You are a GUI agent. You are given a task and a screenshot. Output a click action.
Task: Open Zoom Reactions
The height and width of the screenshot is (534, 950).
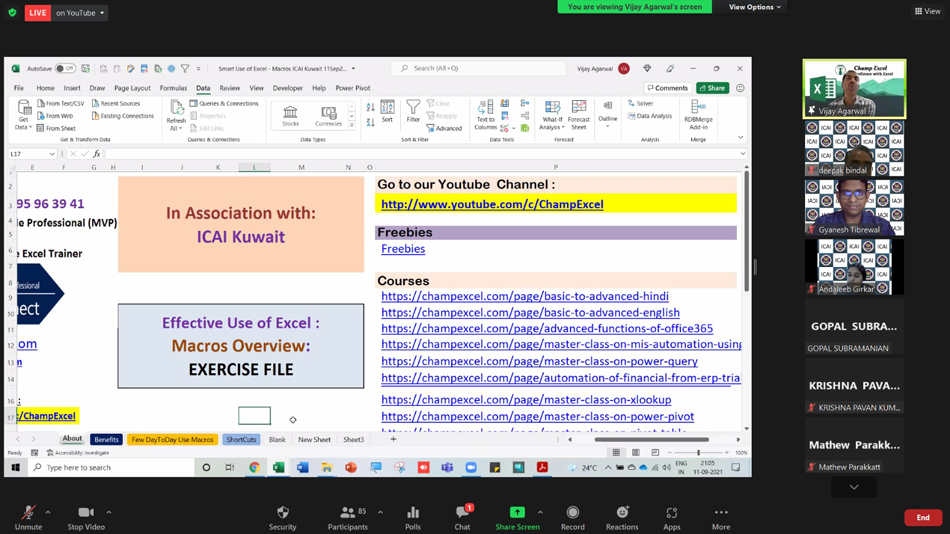tap(622, 518)
